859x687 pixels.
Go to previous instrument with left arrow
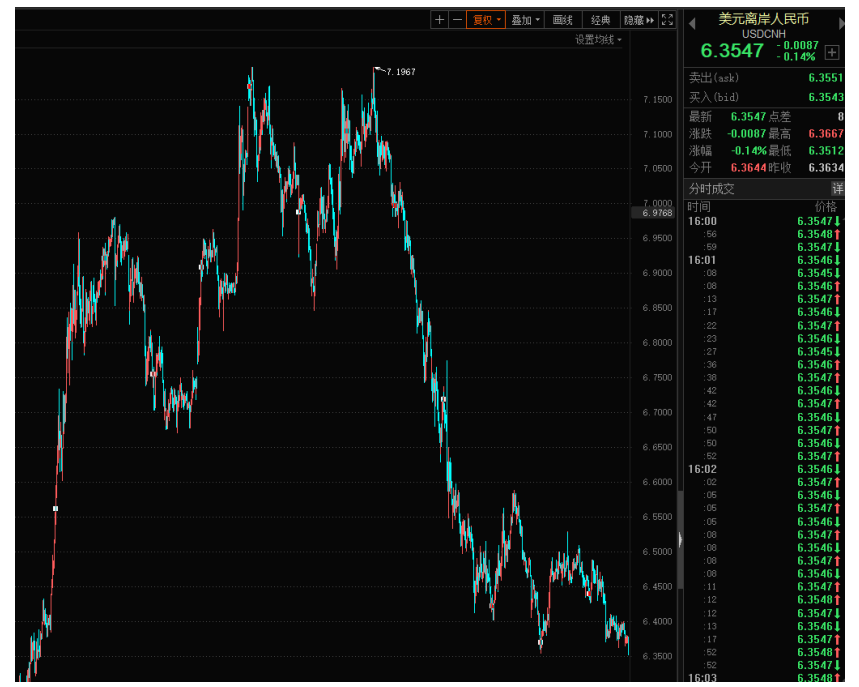(x=692, y=24)
